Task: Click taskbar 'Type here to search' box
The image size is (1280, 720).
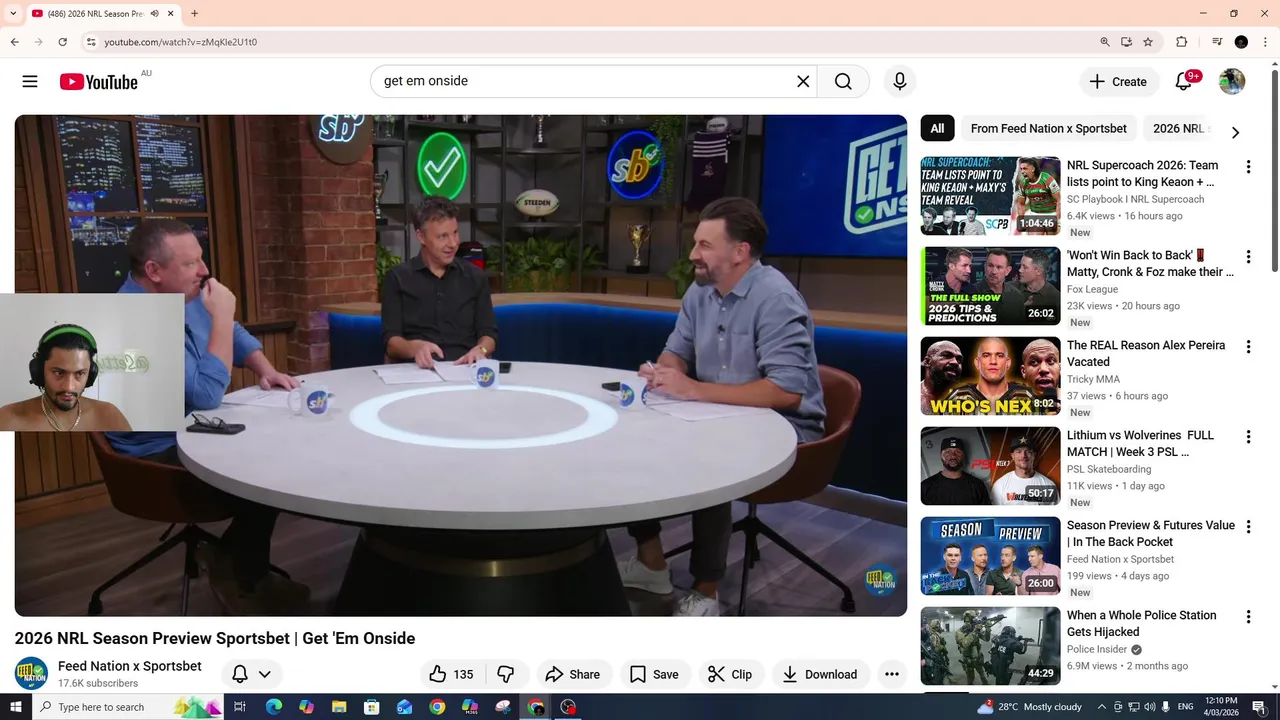Action: tap(128, 707)
